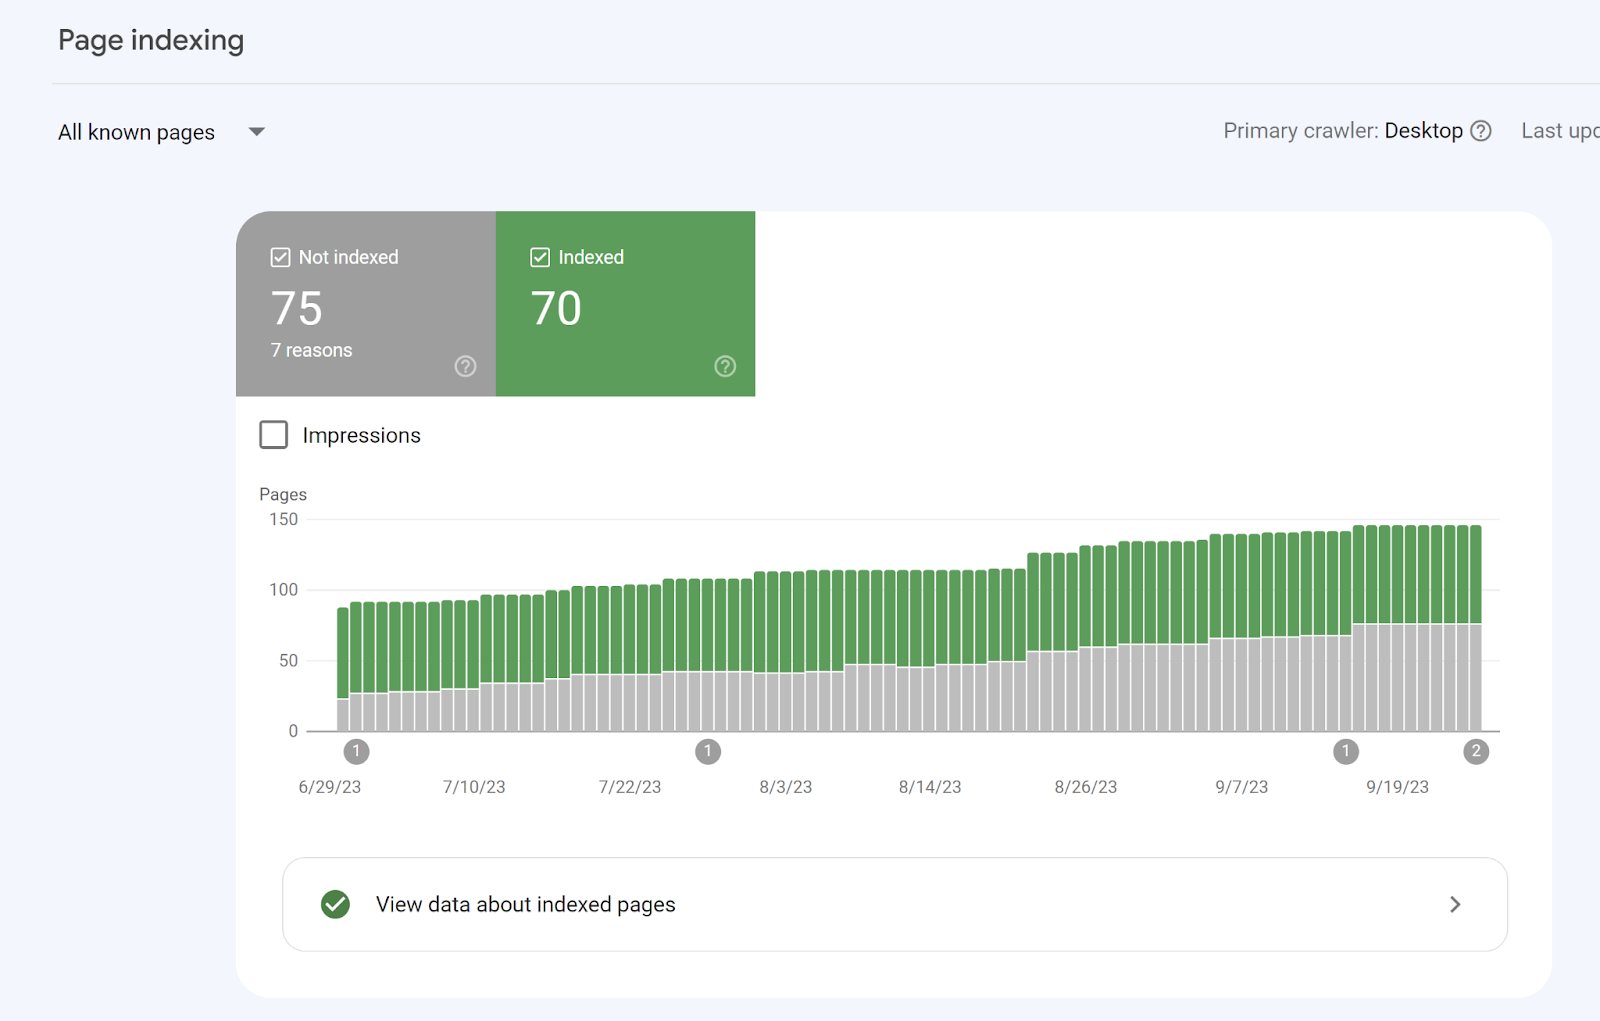Click annotation marker 1 near 7/22/23

(x=708, y=751)
